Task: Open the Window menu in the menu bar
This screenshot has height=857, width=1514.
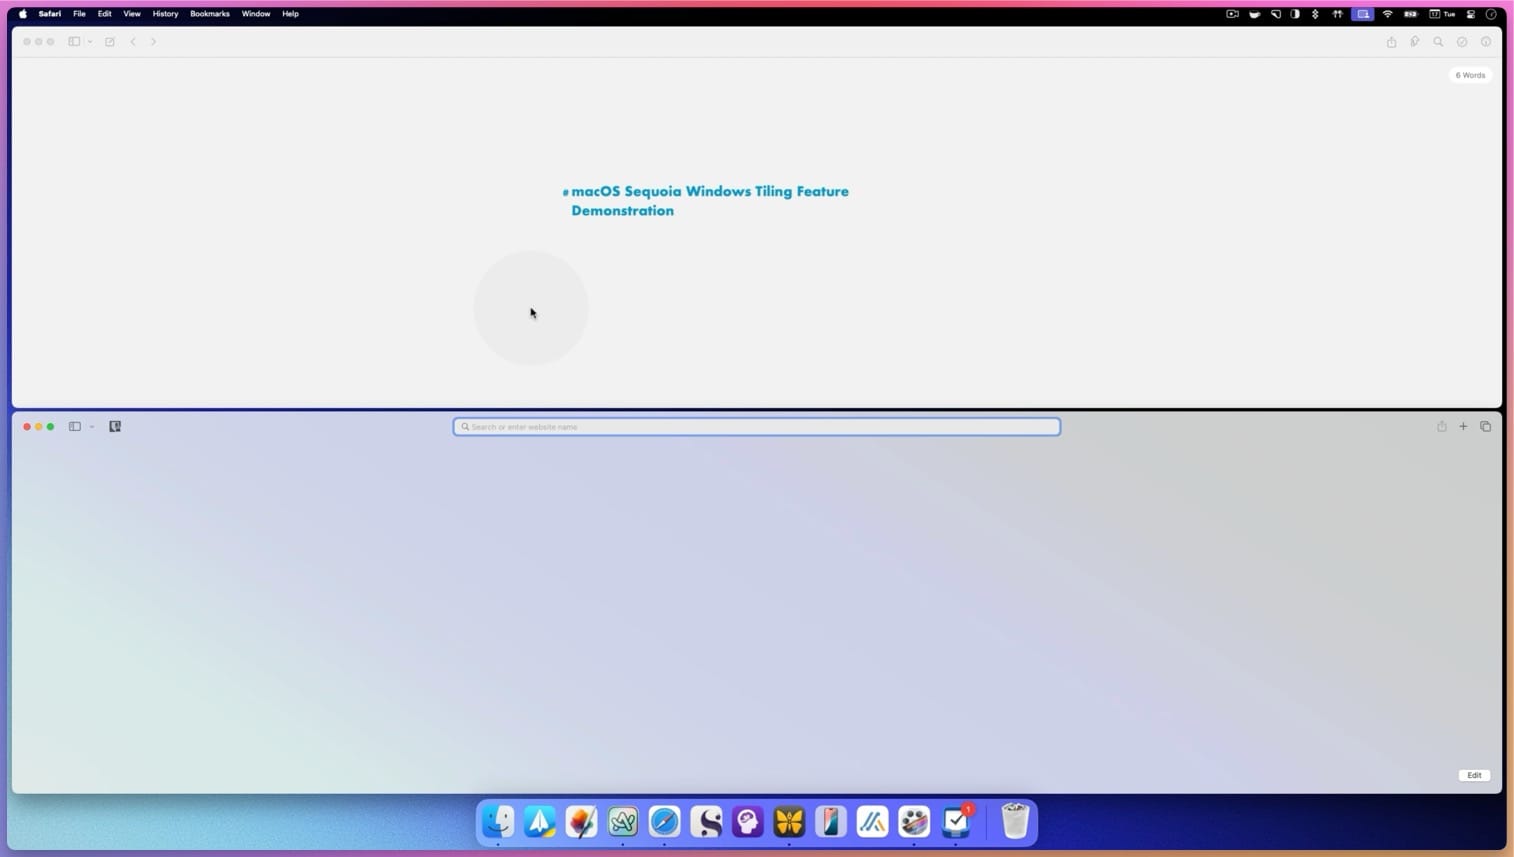Action: [x=256, y=13]
